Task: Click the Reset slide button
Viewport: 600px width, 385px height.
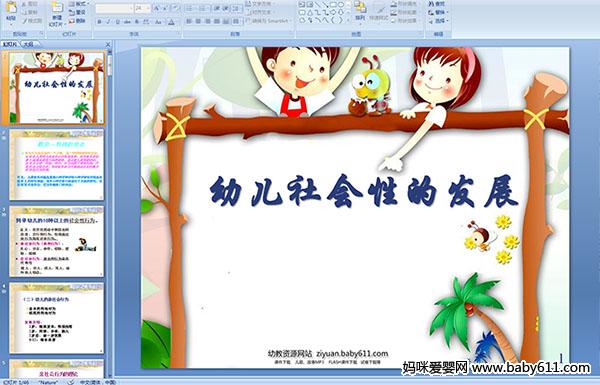Action: (x=77, y=13)
